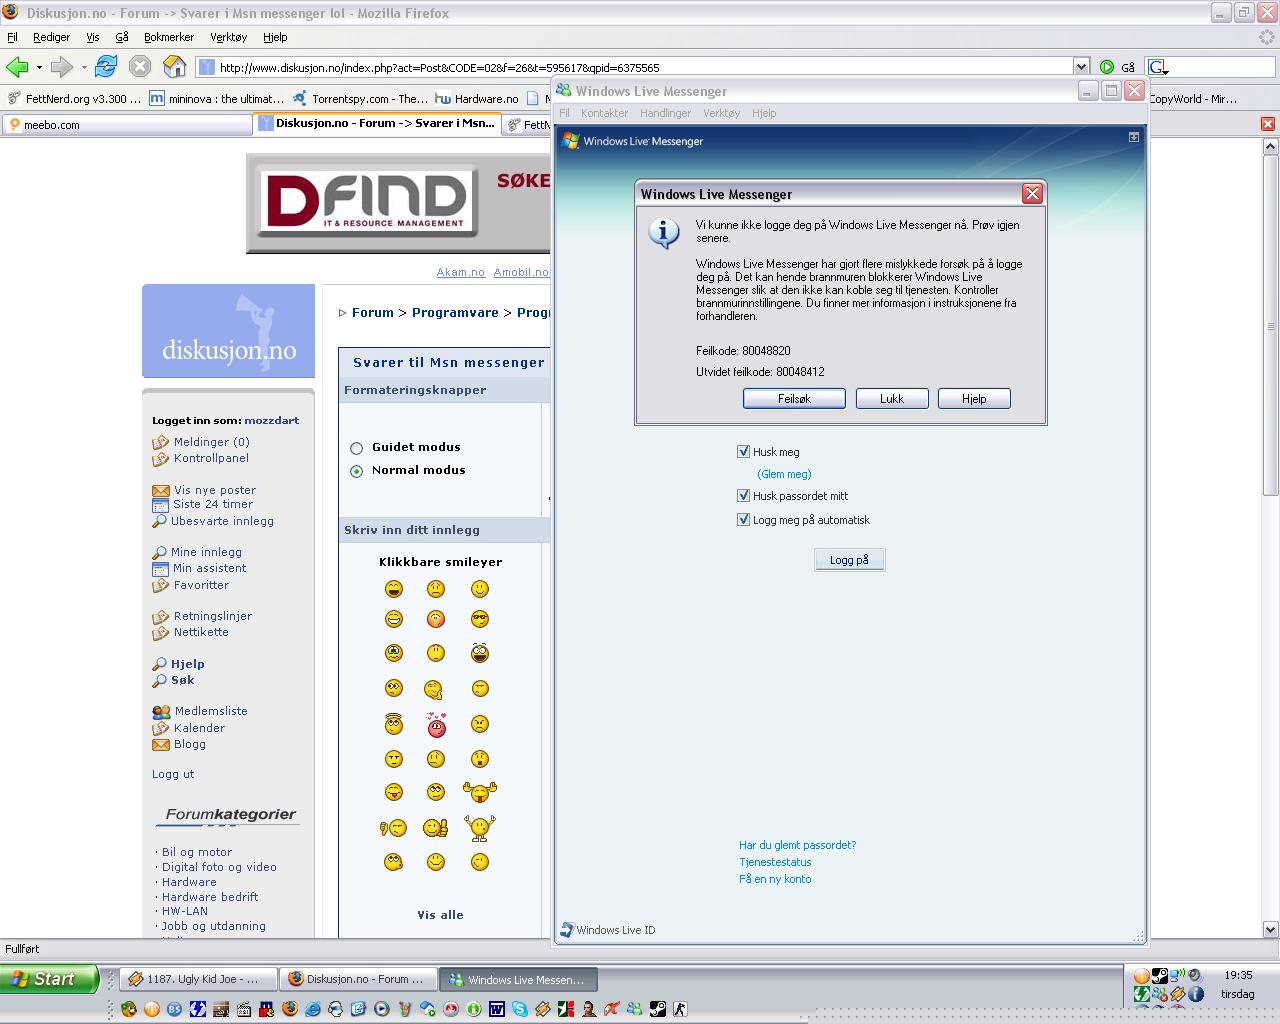This screenshot has height=1024, width=1280.
Task: Launch Microsoft Word from quick launch
Action: [x=497, y=1009]
